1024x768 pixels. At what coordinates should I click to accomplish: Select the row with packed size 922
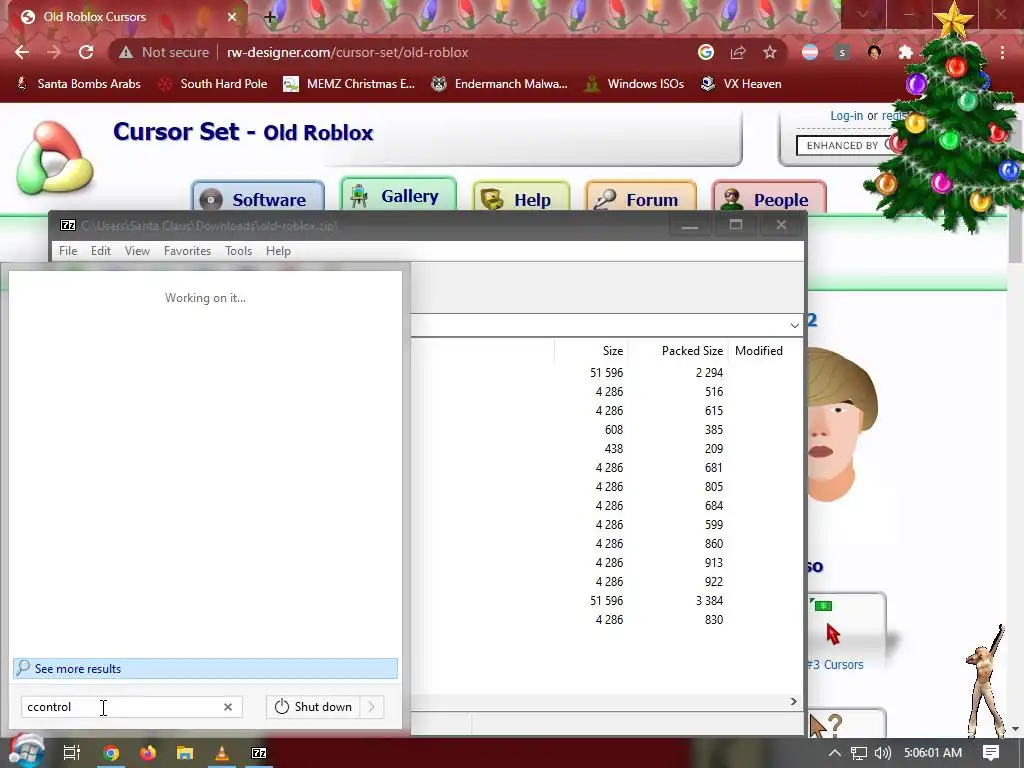coord(607,581)
